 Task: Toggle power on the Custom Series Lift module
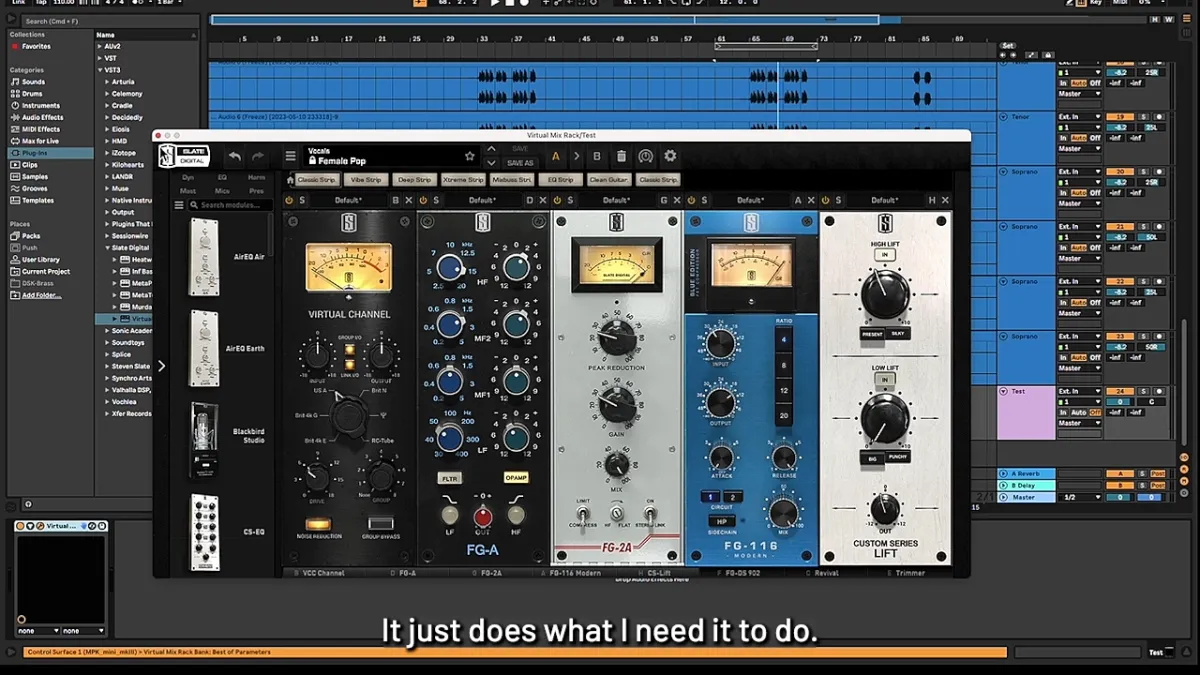click(825, 200)
